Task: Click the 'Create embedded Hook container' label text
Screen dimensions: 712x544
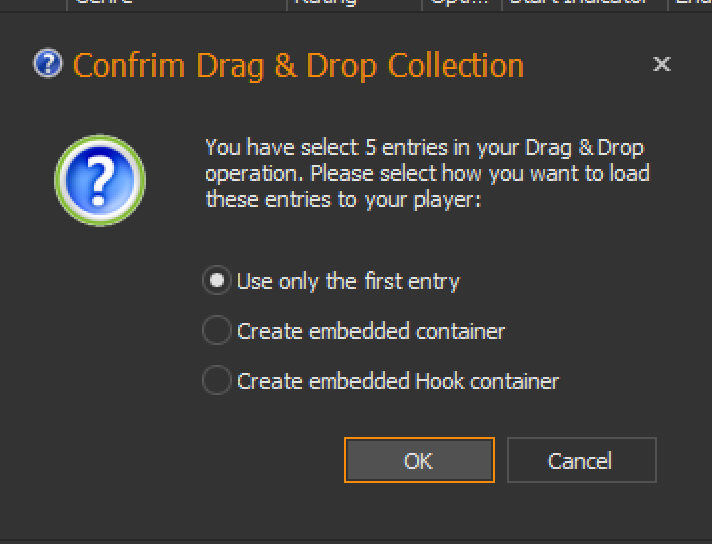Action: pos(398,381)
